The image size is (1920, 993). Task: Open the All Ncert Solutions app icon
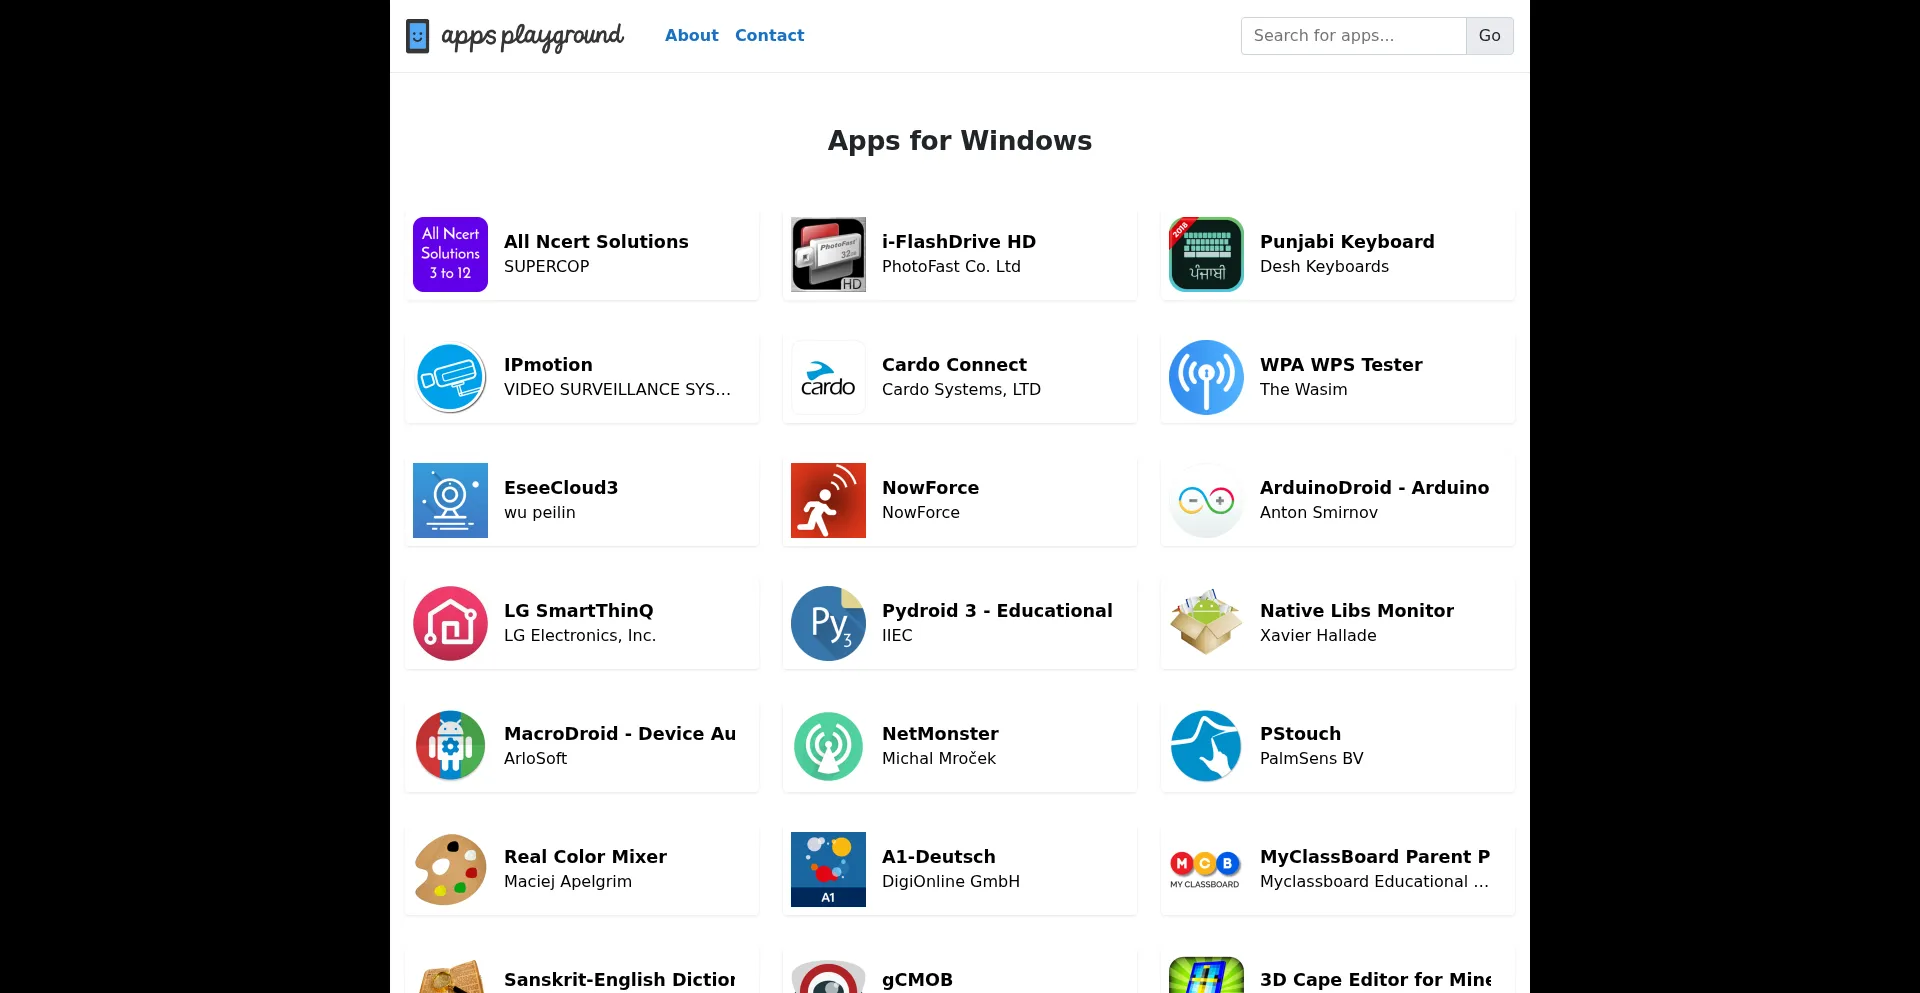450,254
